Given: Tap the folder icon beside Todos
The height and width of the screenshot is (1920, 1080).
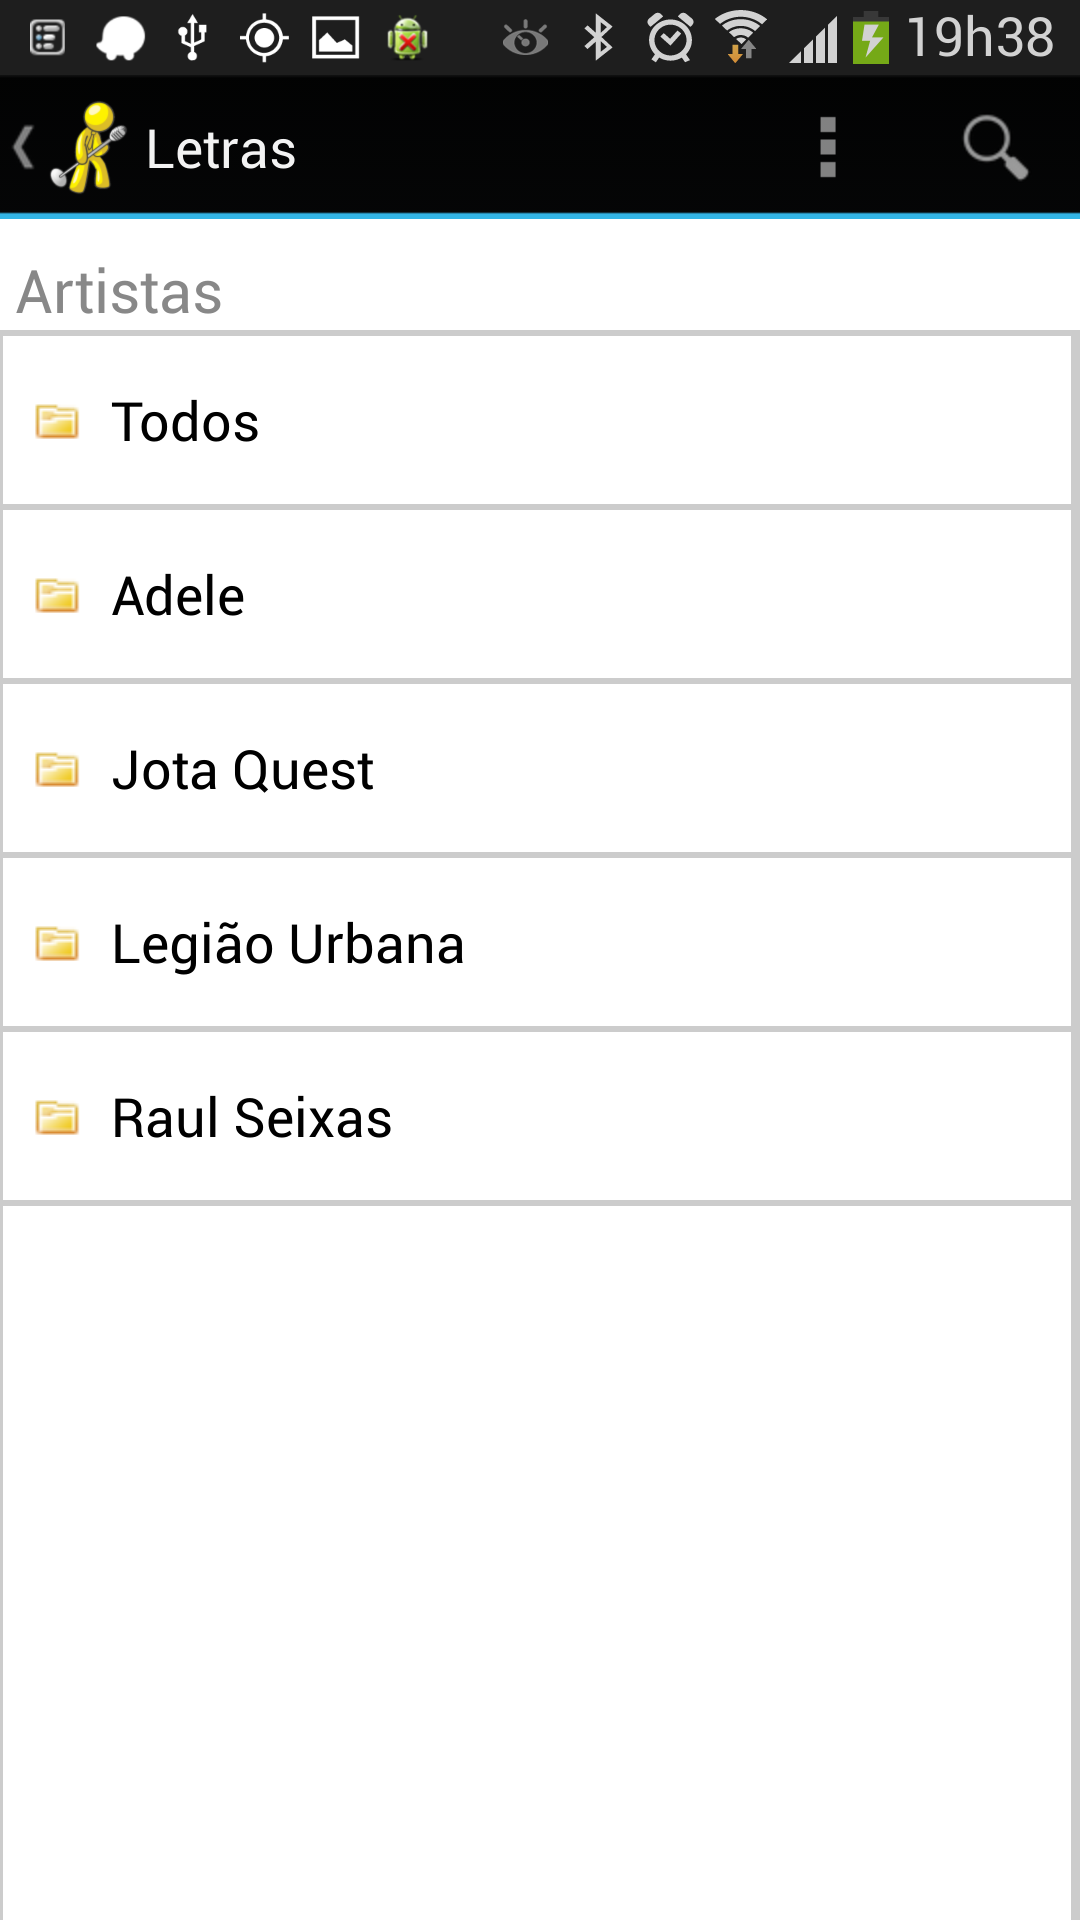Looking at the screenshot, I should point(57,422).
